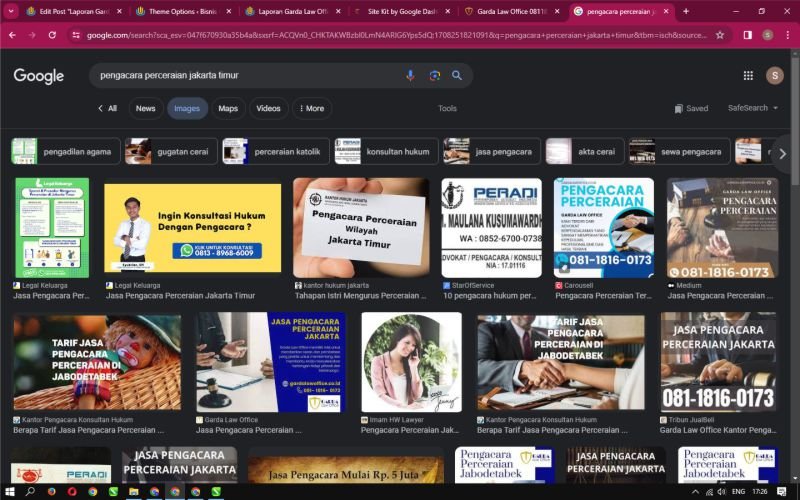
Task: Click the Google logo
Action: pyautogui.click(x=39, y=76)
